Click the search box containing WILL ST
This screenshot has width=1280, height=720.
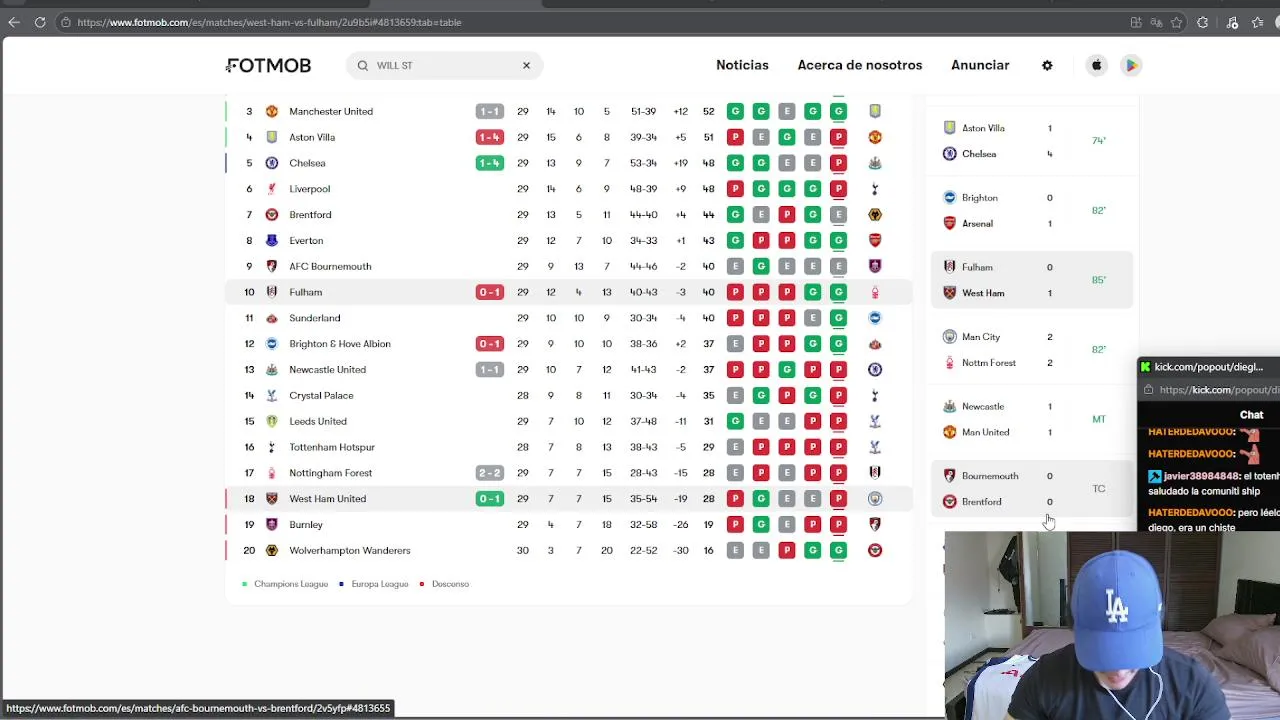click(x=444, y=65)
